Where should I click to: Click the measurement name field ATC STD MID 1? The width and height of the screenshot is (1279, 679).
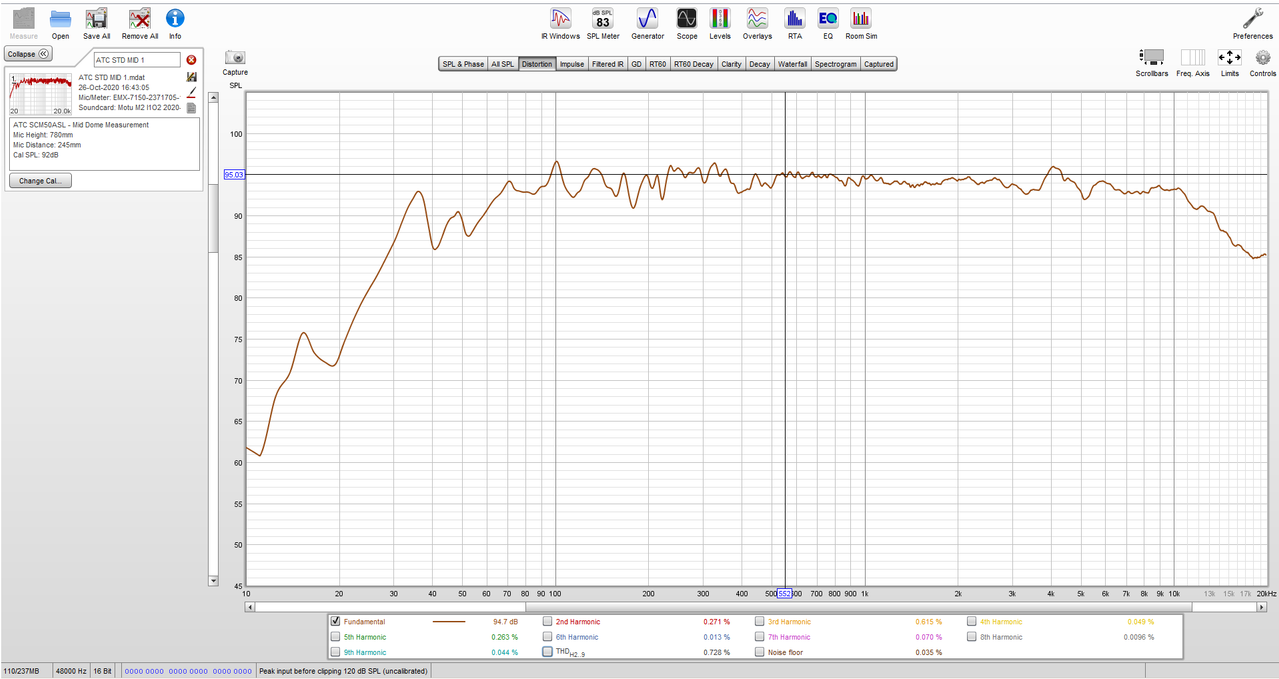136,60
